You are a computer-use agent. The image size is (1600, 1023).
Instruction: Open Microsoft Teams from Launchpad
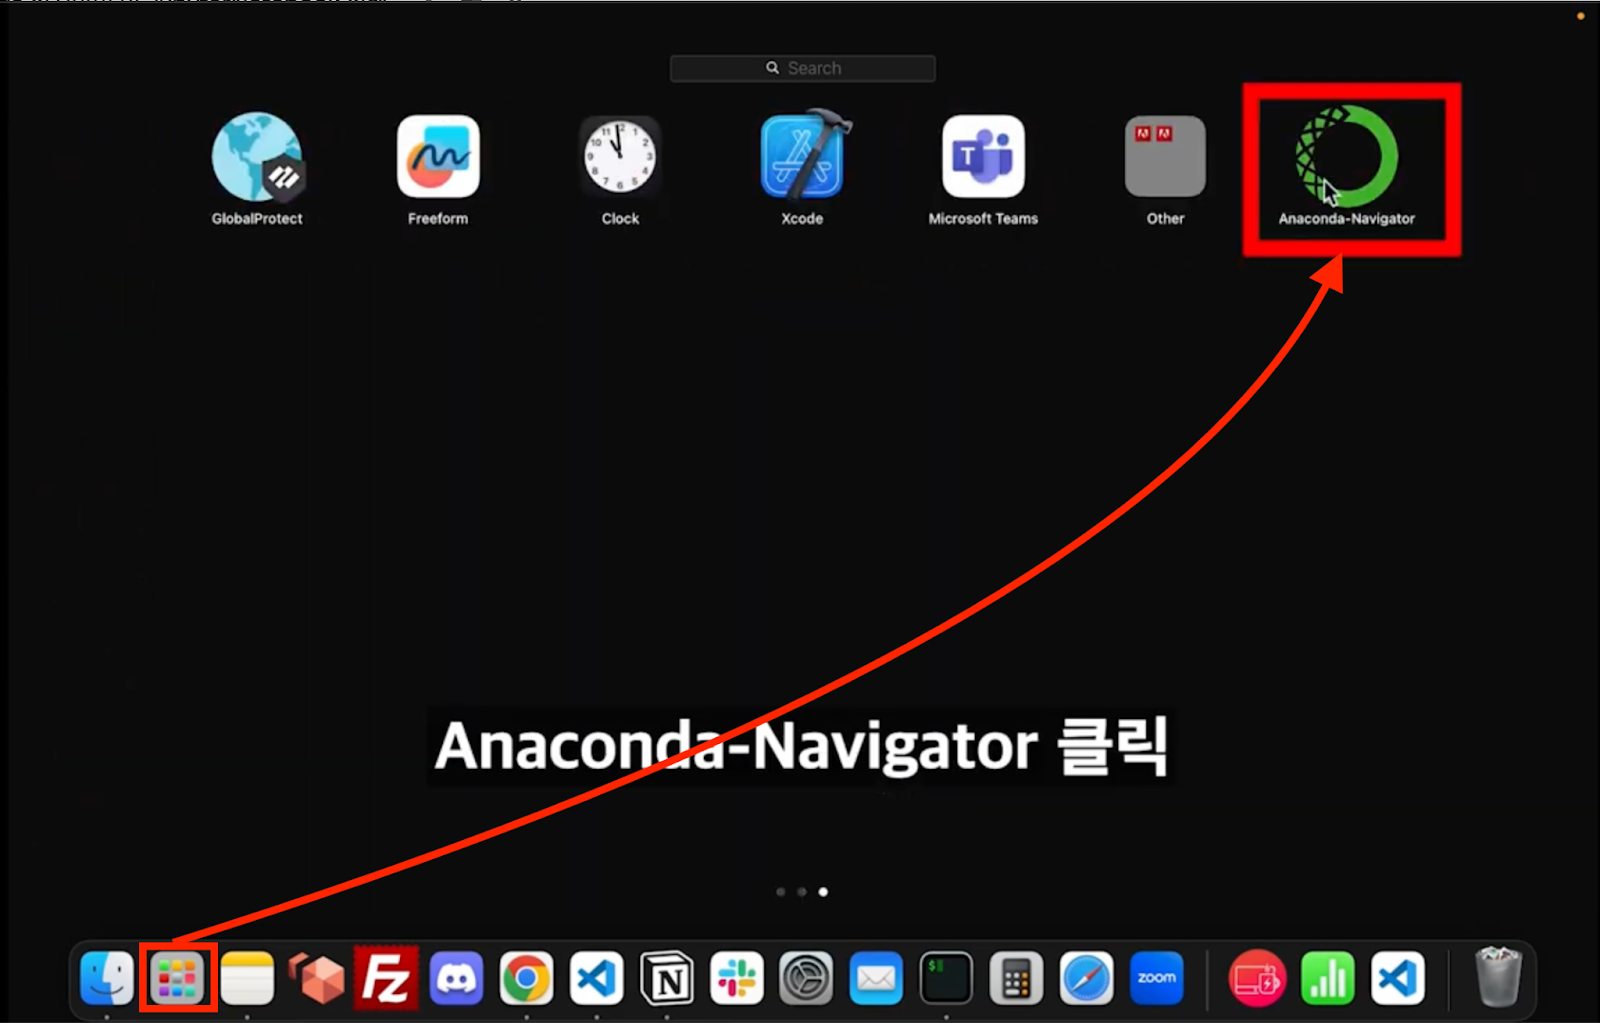coord(983,157)
